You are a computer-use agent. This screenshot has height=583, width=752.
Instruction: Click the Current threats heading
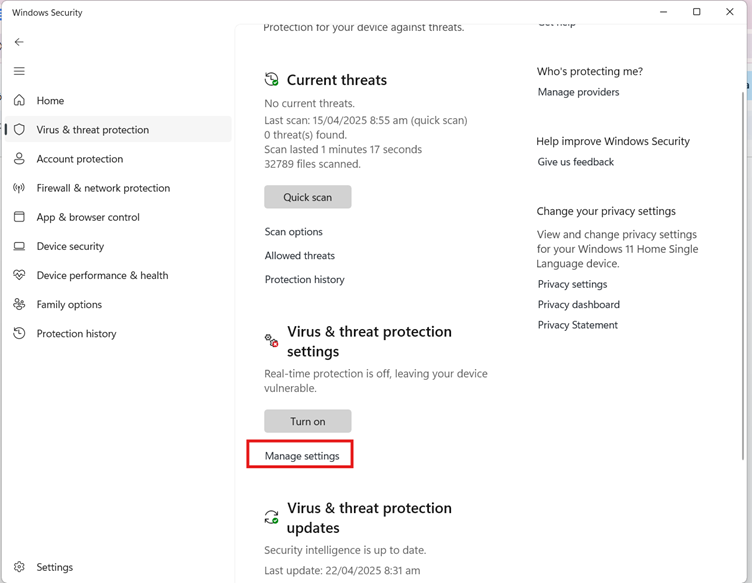[x=337, y=80]
